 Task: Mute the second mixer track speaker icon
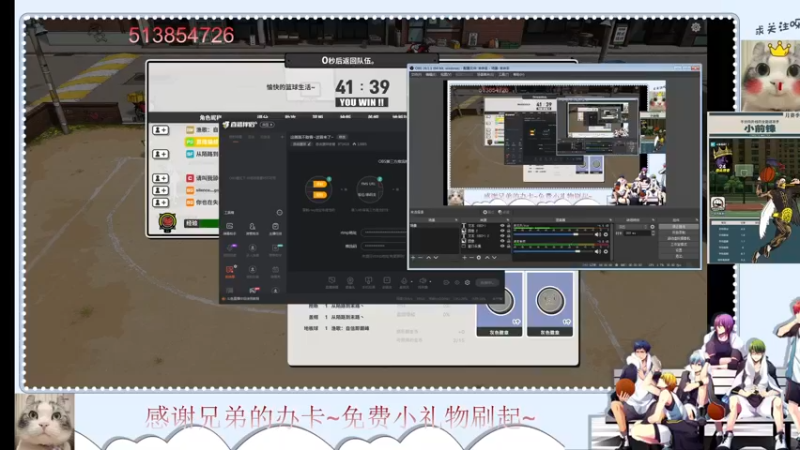click(x=598, y=252)
